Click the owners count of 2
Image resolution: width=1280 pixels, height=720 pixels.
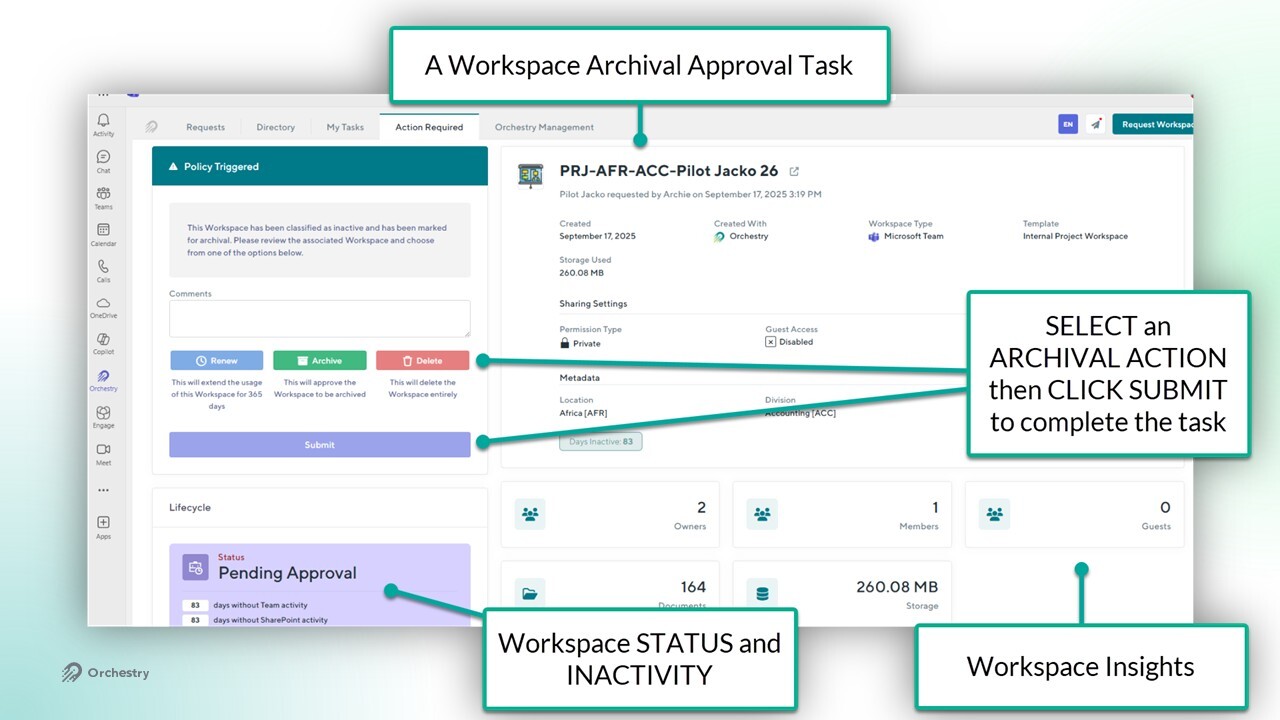tap(701, 508)
